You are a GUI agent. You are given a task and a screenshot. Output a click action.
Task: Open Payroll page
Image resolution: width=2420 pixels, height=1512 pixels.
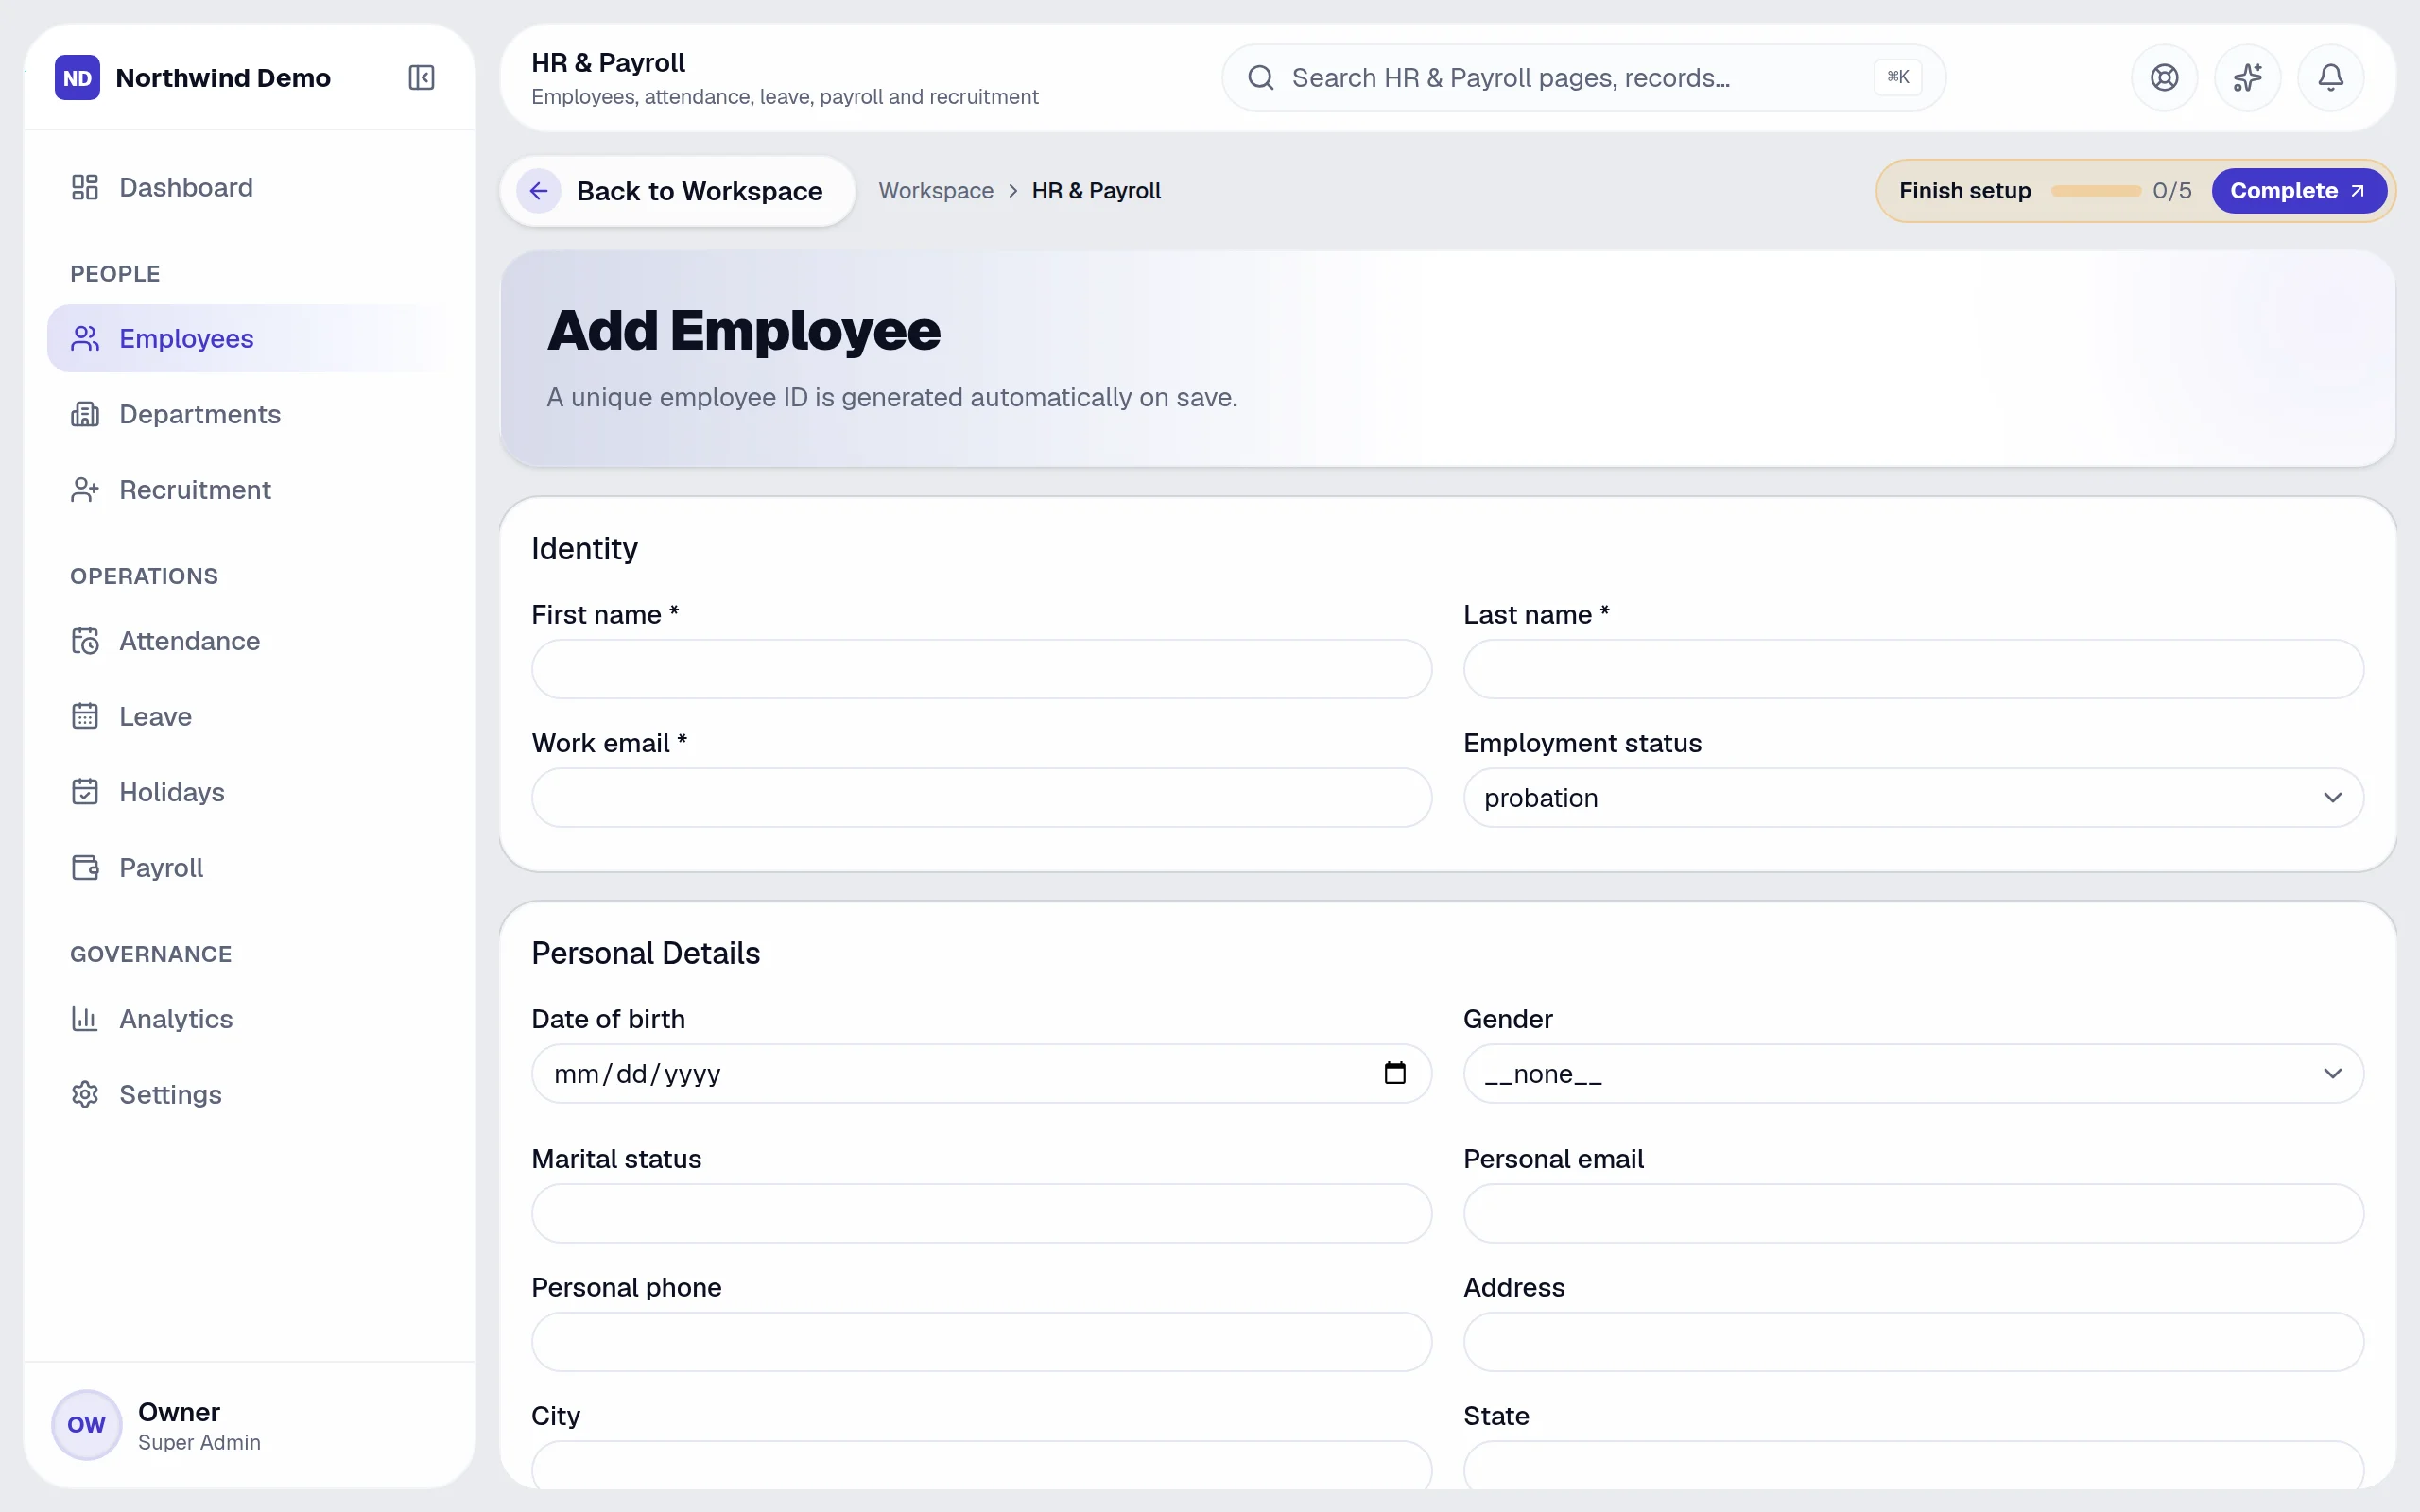tap(250, 868)
